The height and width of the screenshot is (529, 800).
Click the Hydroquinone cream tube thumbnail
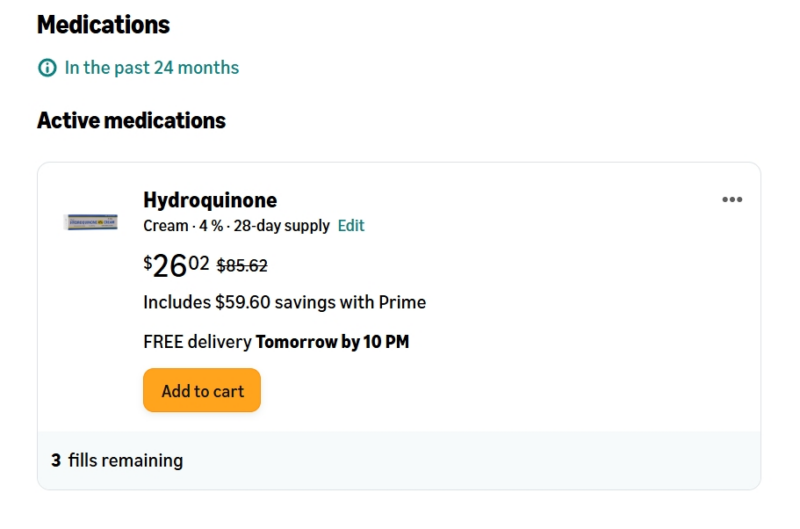pyautogui.click(x=91, y=222)
